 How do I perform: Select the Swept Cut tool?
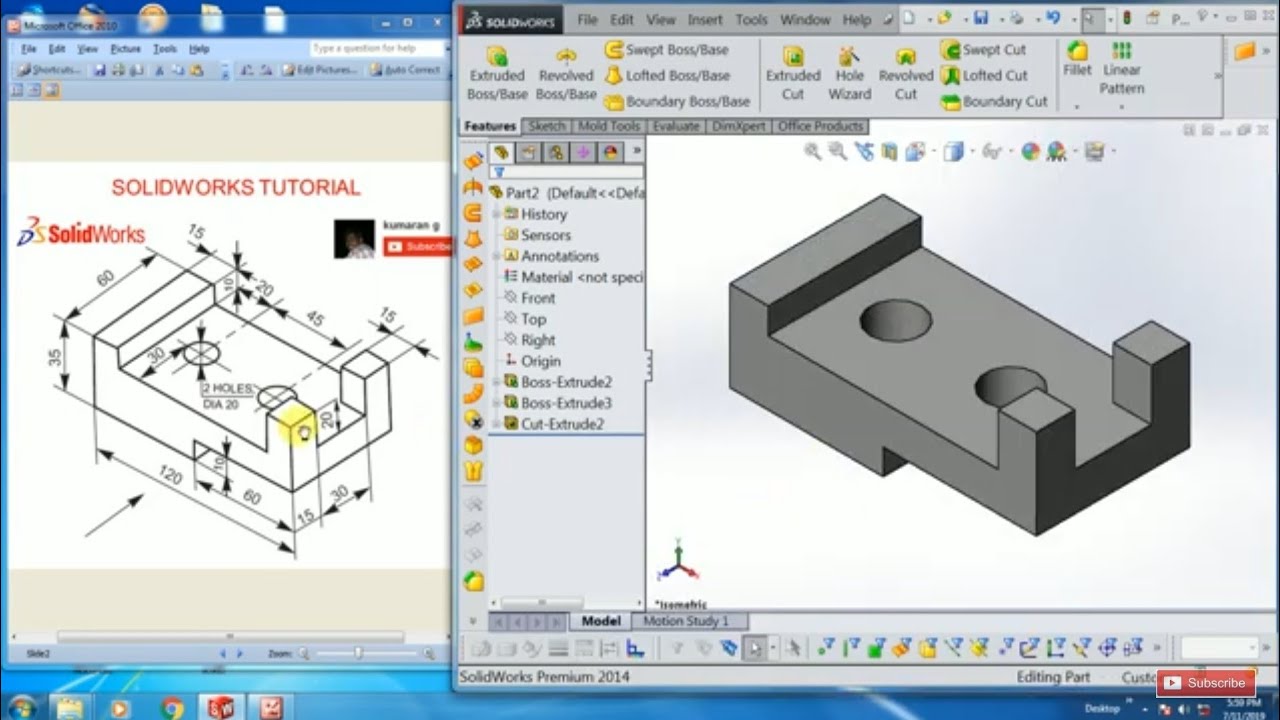tap(984, 50)
